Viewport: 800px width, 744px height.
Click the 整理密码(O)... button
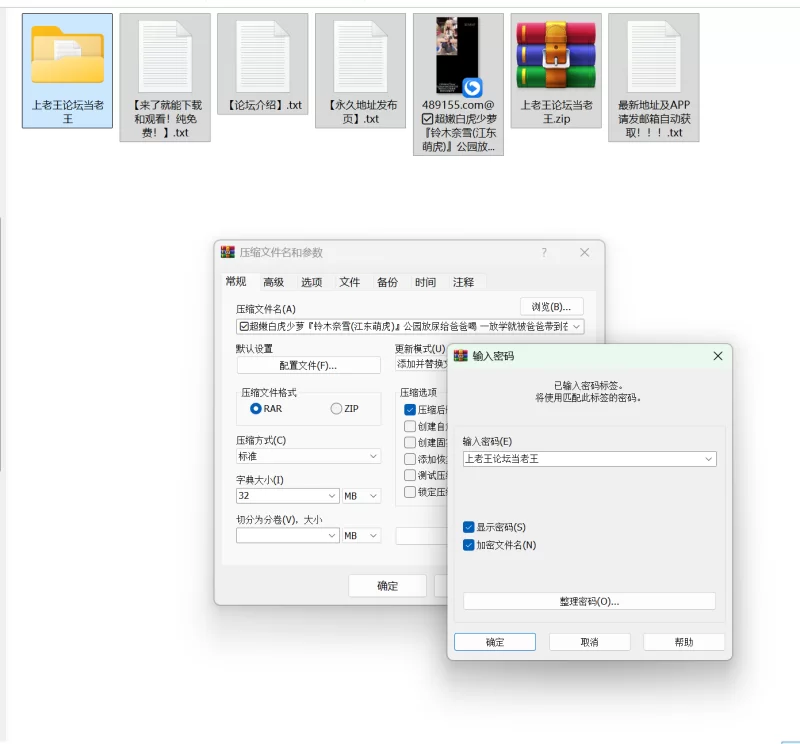coord(589,601)
